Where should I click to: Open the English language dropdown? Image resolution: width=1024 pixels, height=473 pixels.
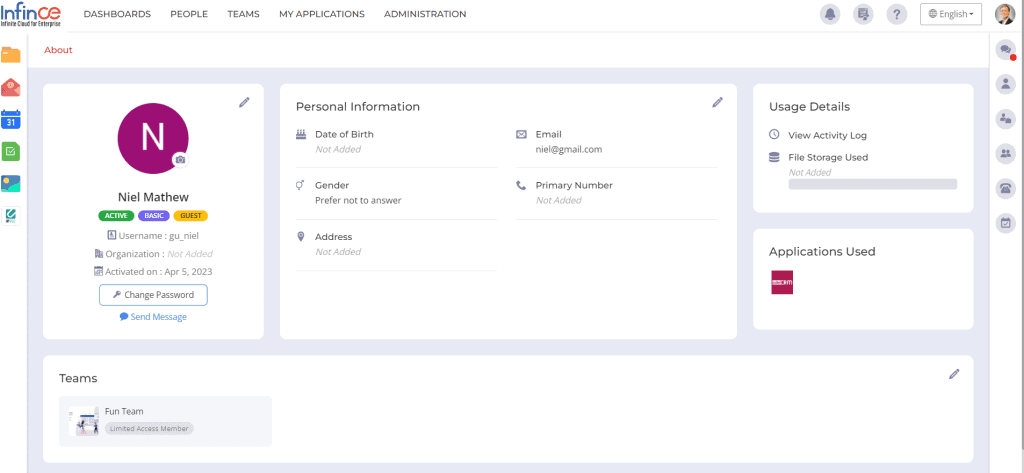pyautogui.click(x=950, y=14)
